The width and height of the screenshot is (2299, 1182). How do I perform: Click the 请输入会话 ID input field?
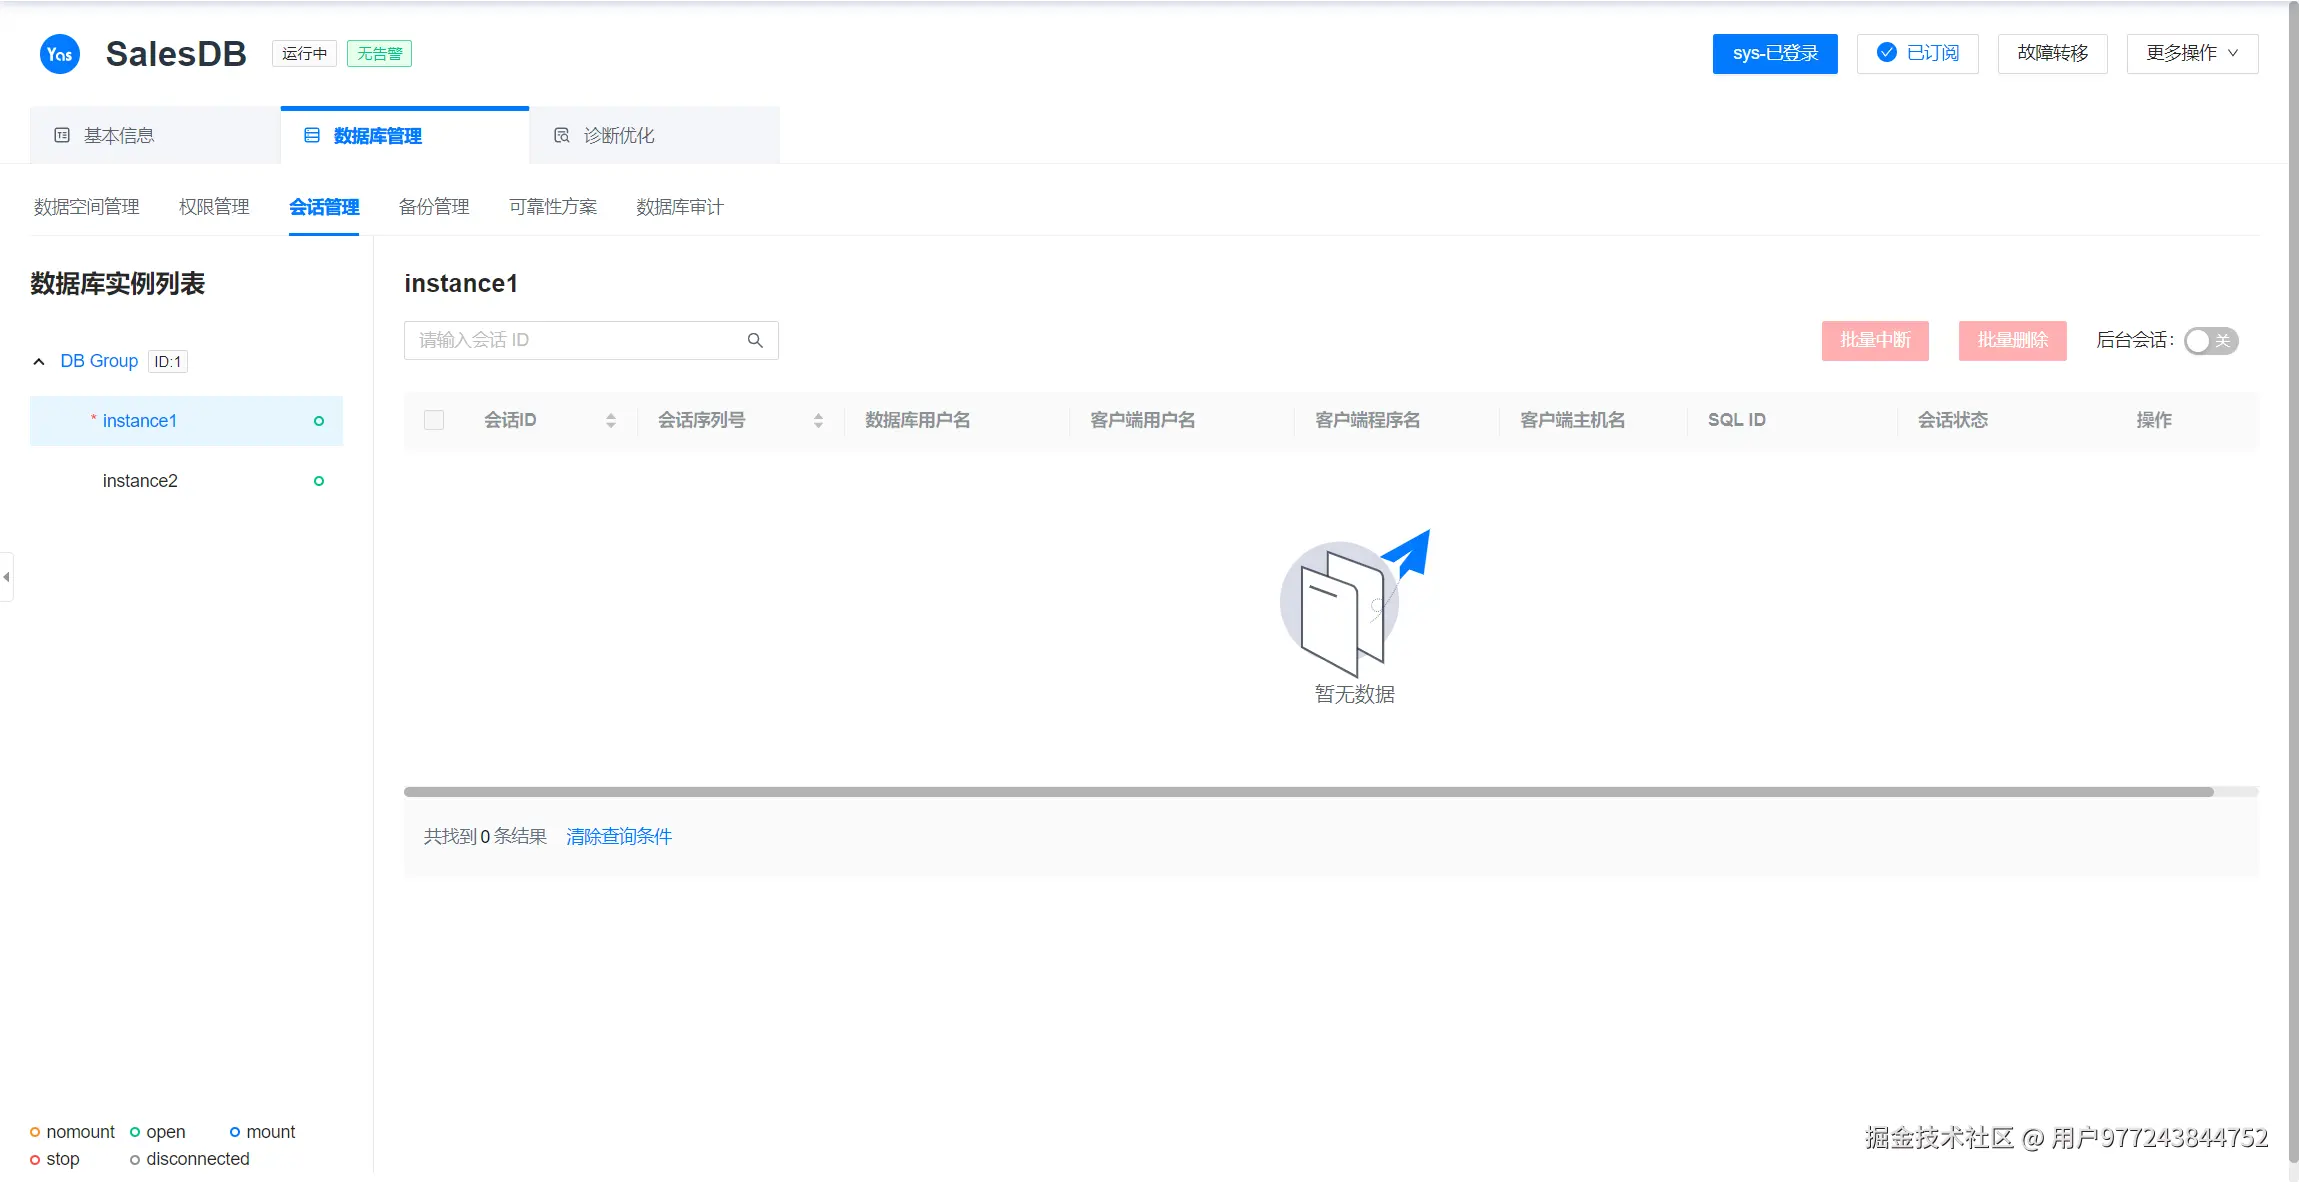(x=575, y=341)
